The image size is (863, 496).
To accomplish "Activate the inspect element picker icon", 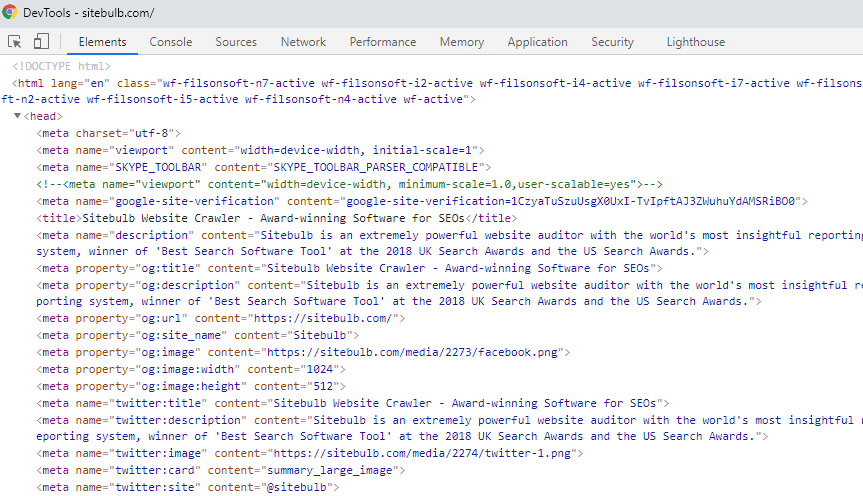I will coord(15,42).
